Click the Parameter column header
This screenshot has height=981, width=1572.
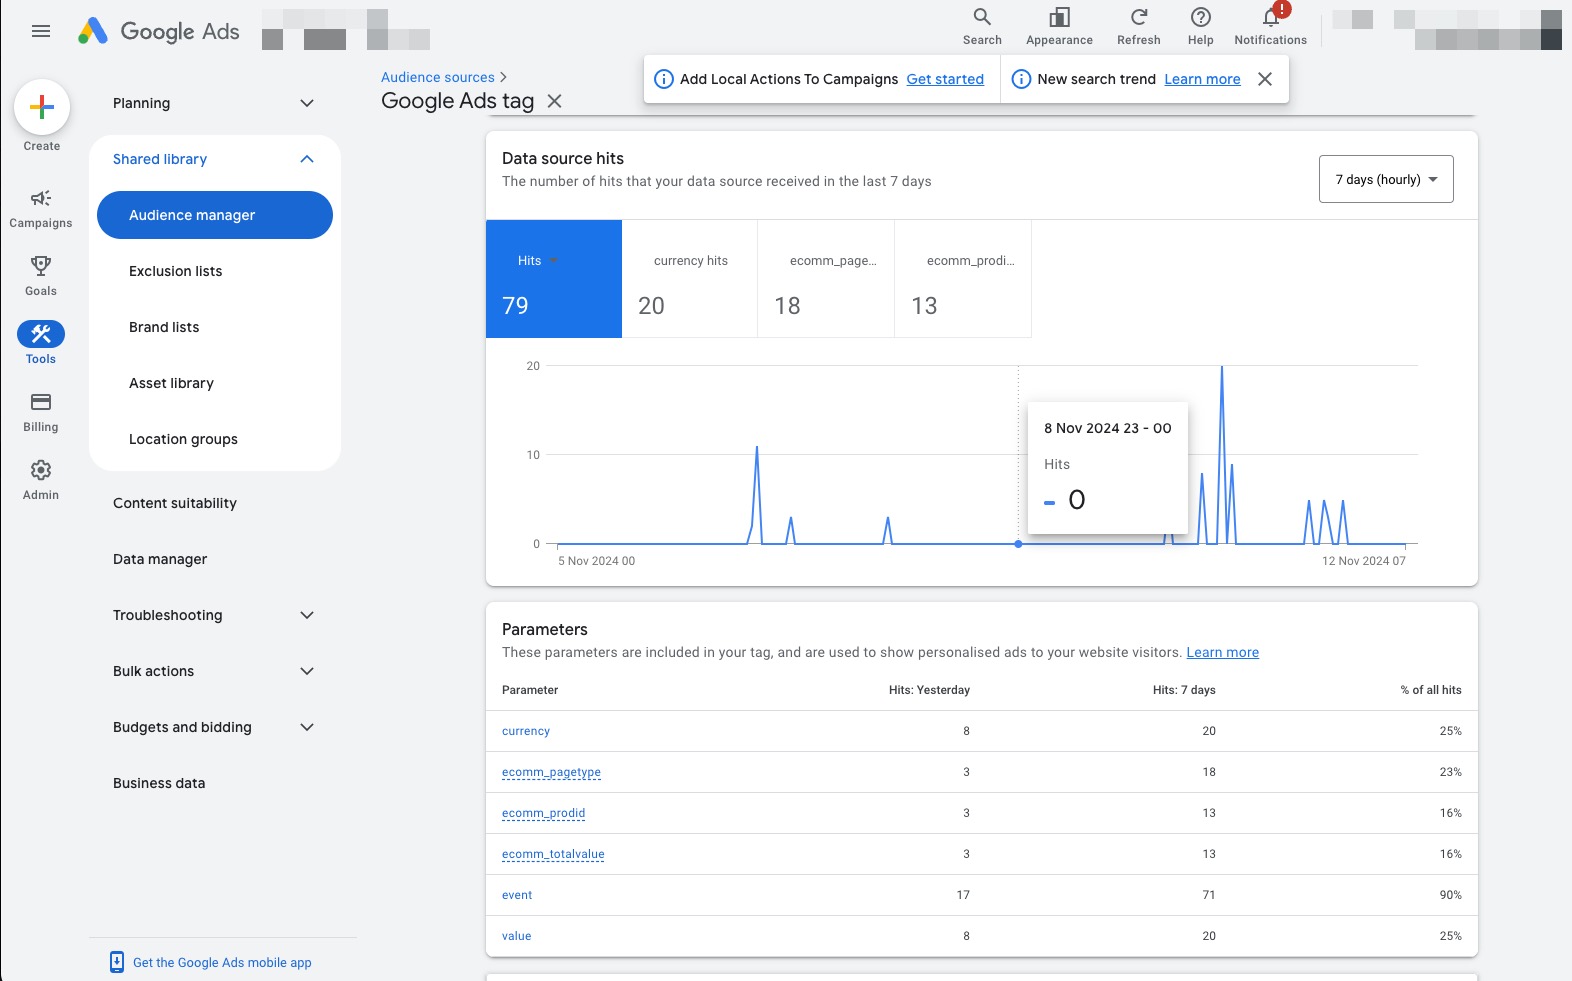(x=530, y=690)
